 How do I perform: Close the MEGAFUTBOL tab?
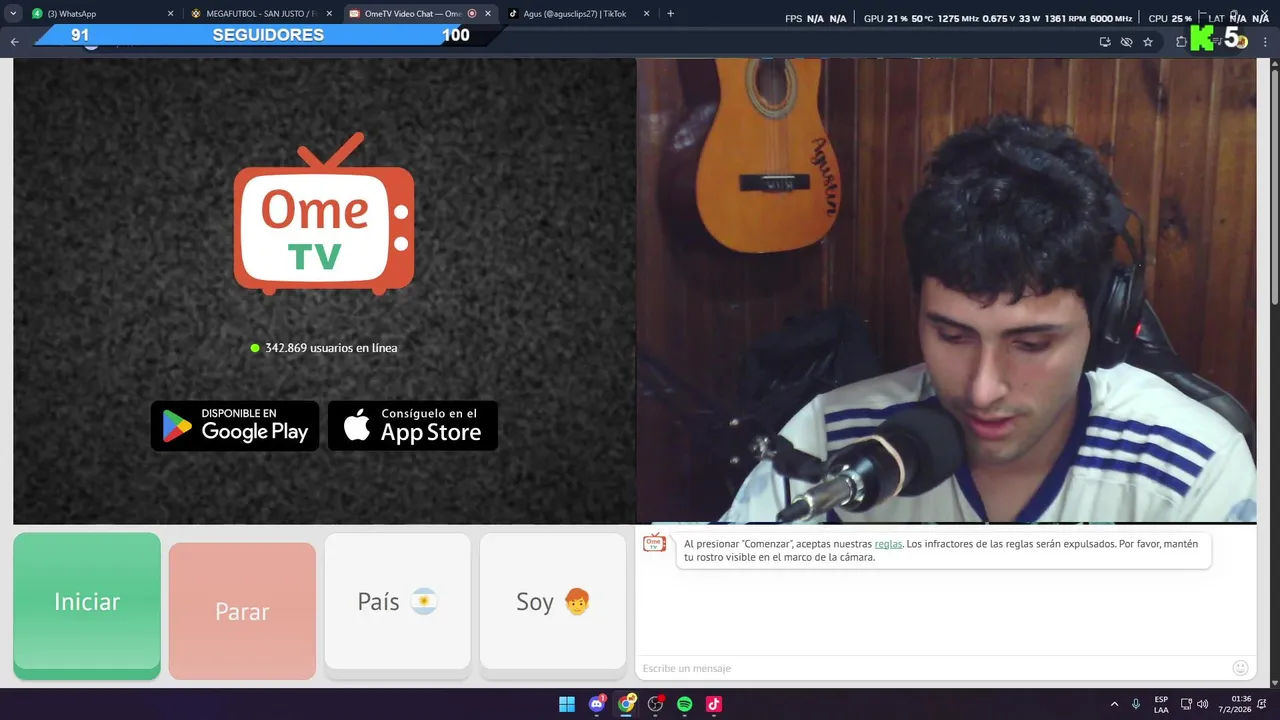(x=329, y=14)
